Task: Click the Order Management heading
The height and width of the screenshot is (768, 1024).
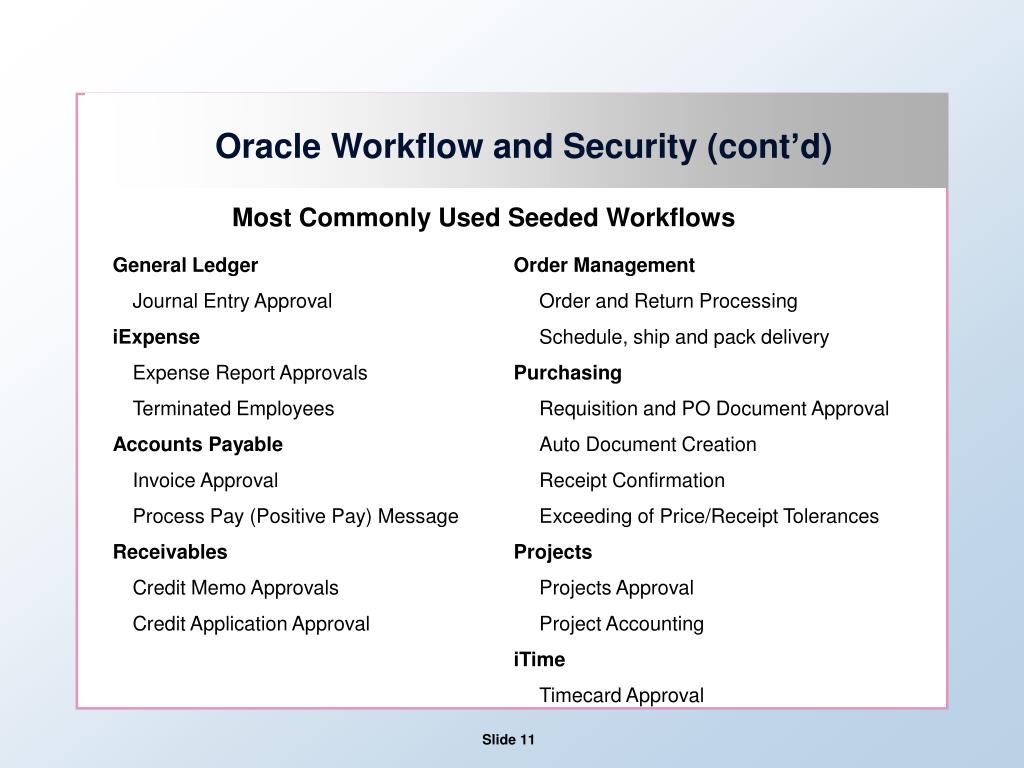Action: pos(604,265)
